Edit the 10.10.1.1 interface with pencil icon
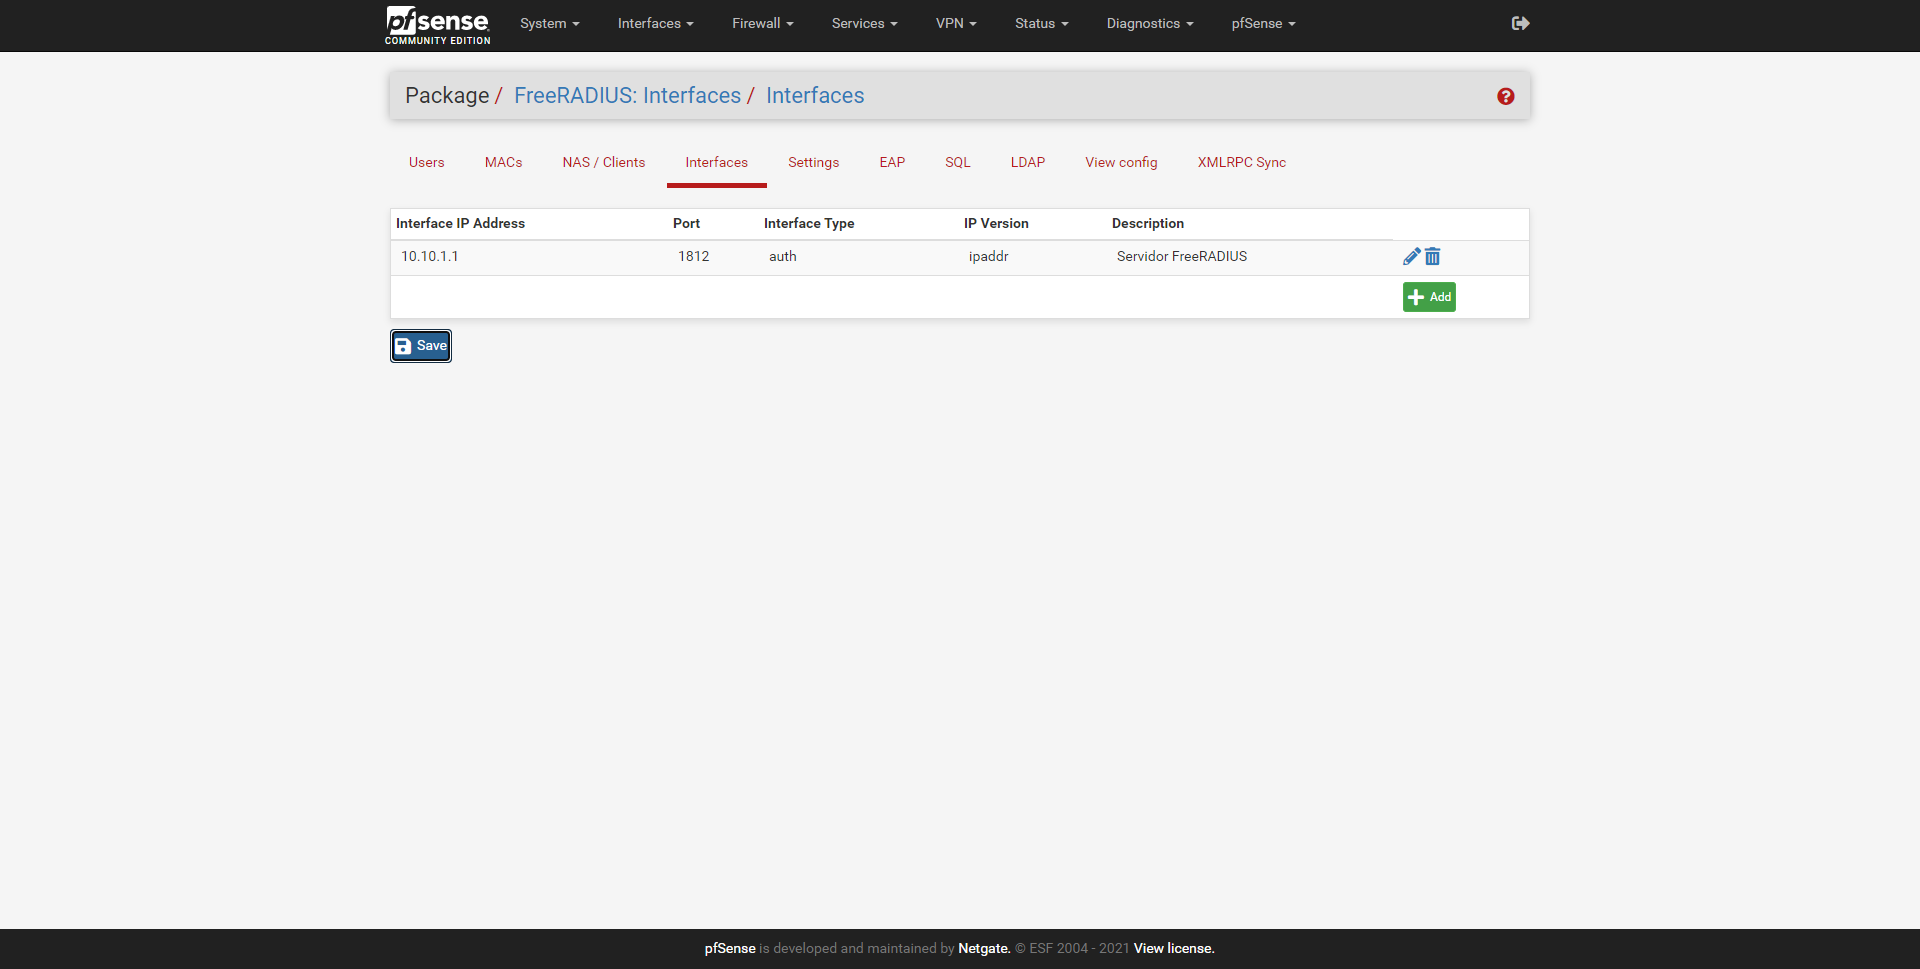 click(1411, 257)
